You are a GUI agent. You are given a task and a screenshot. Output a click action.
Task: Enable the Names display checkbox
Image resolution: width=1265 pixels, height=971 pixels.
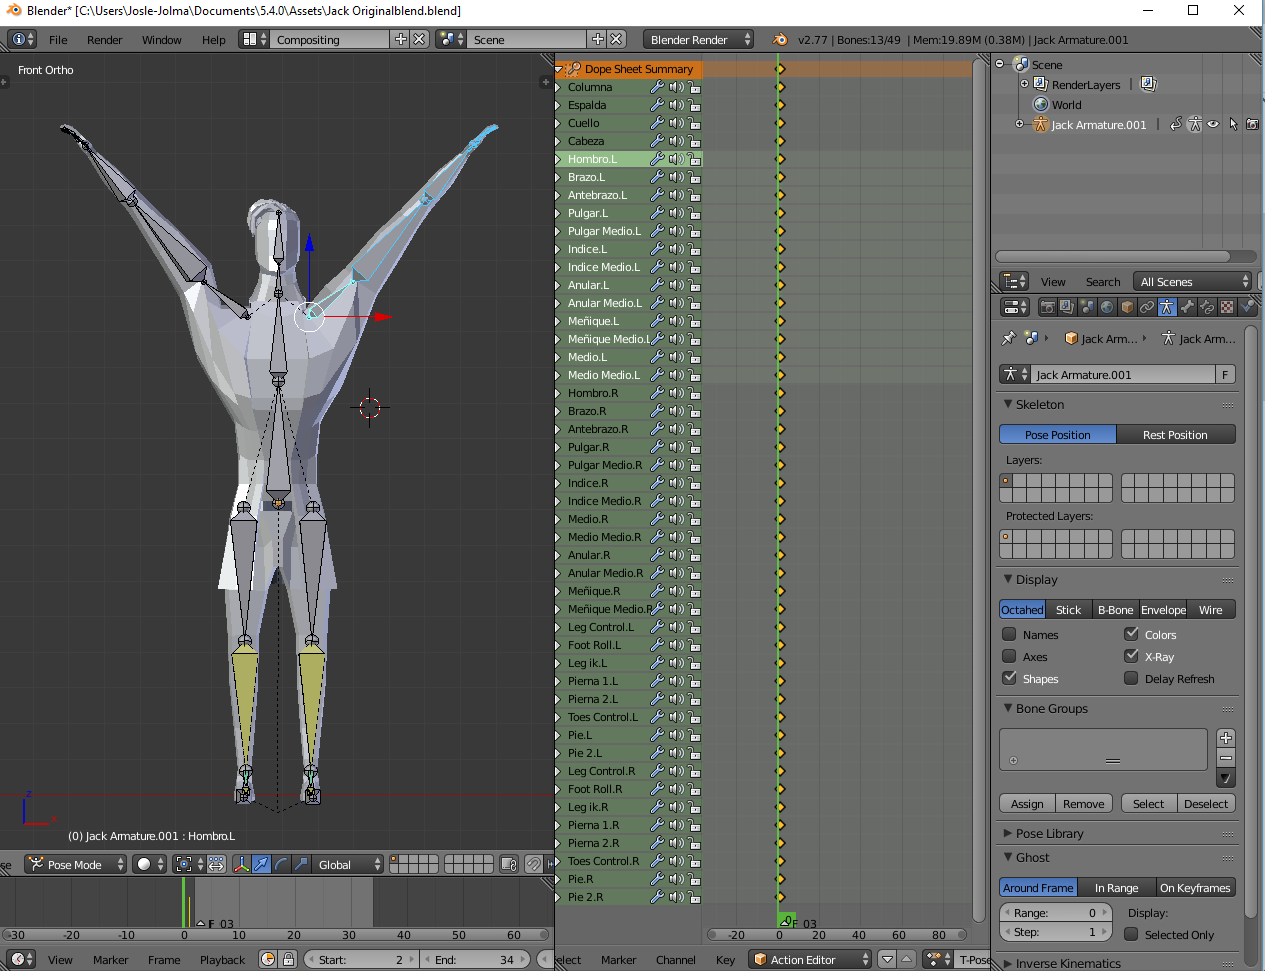1009,634
